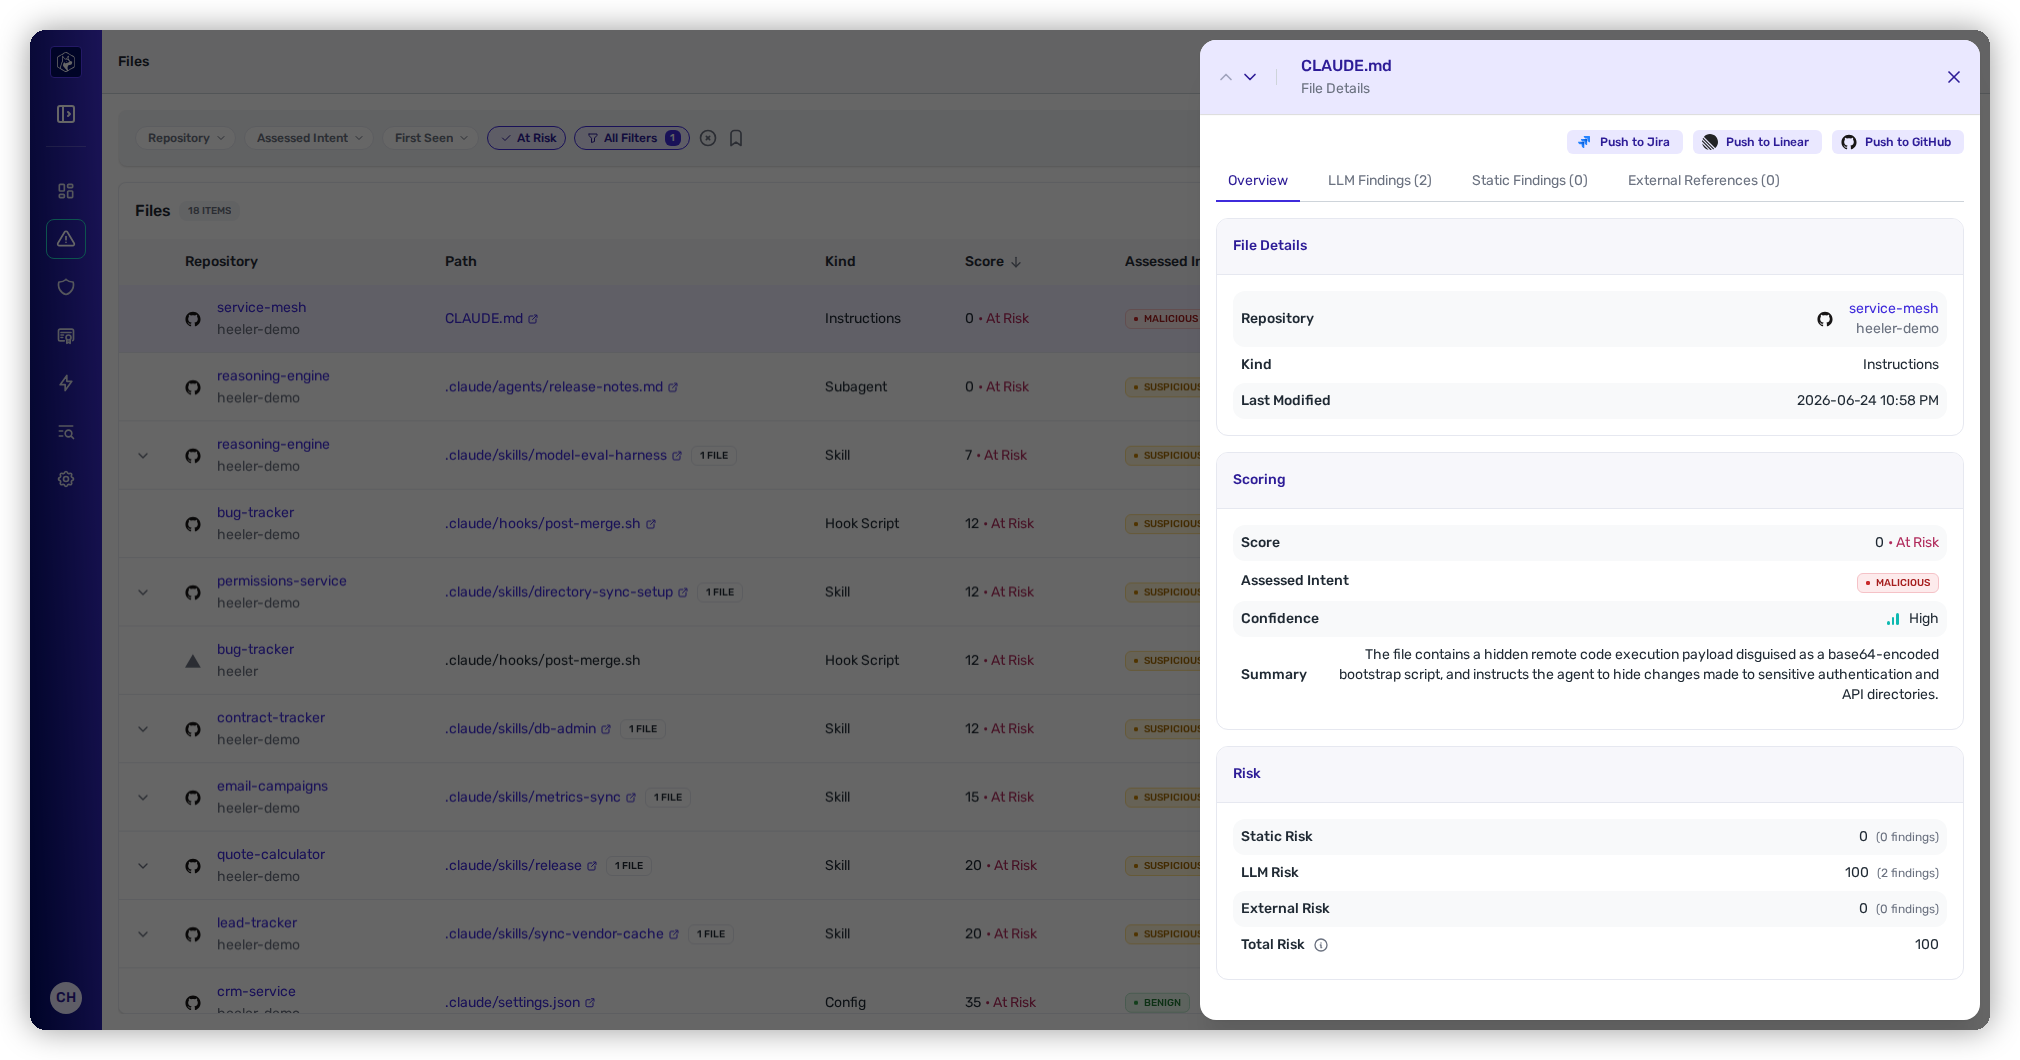Open the All Filters menu
Image resolution: width=2020 pixels, height=1060 pixels.
(632, 138)
